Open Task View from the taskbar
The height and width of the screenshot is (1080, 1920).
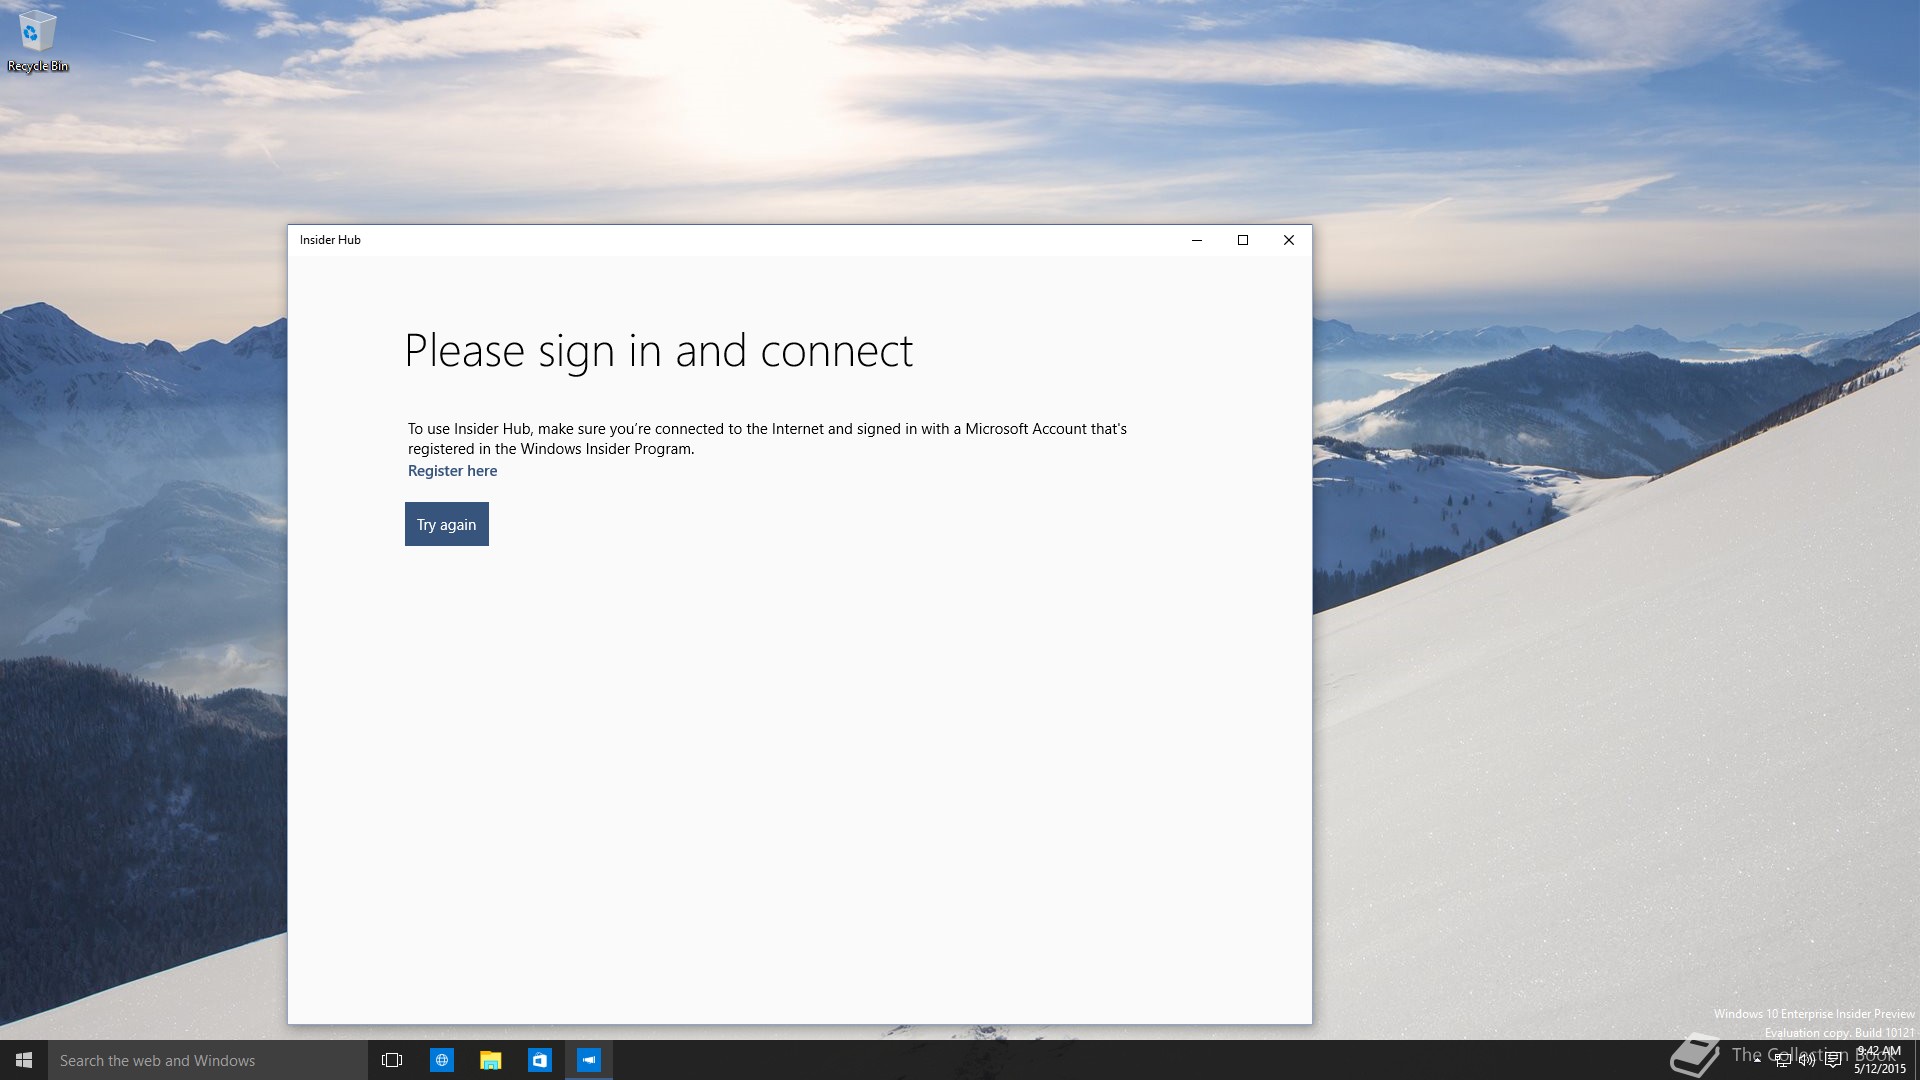click(x=392, y=1060)
